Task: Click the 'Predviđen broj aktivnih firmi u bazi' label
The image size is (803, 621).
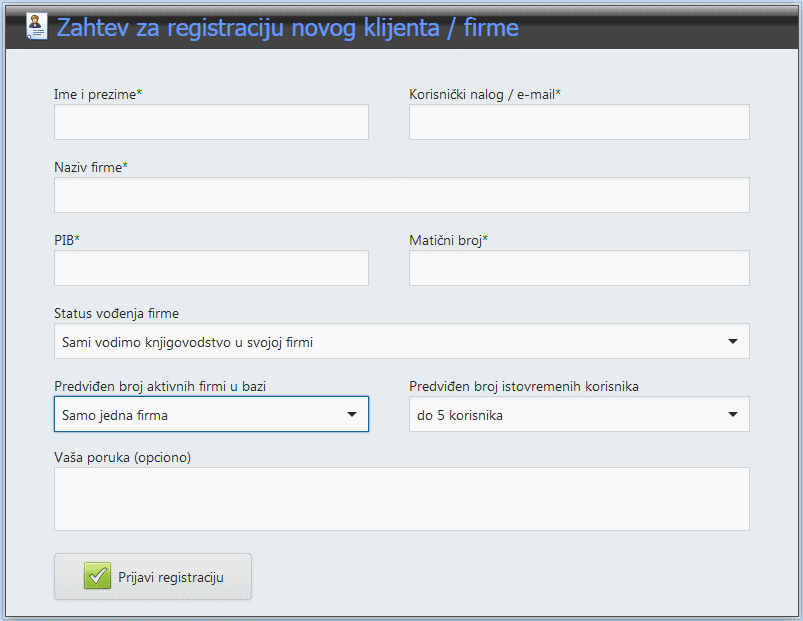Action: pyautogui.click(x=159, y=386)
